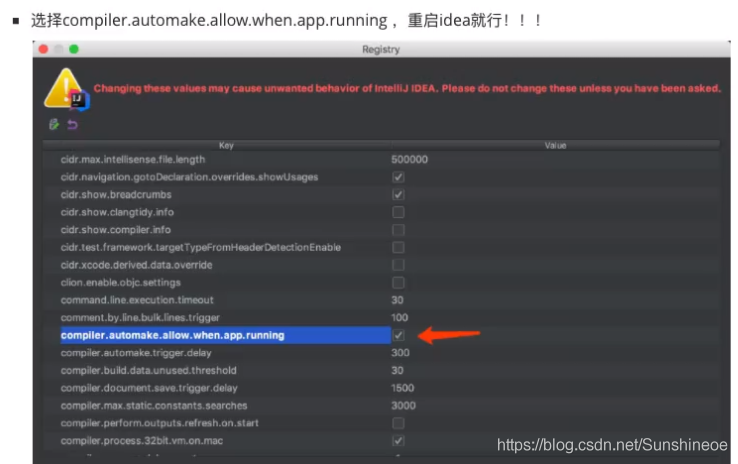Click the purple revert-to-default arrow icon

pyautogui.click(x=71, y=124)
